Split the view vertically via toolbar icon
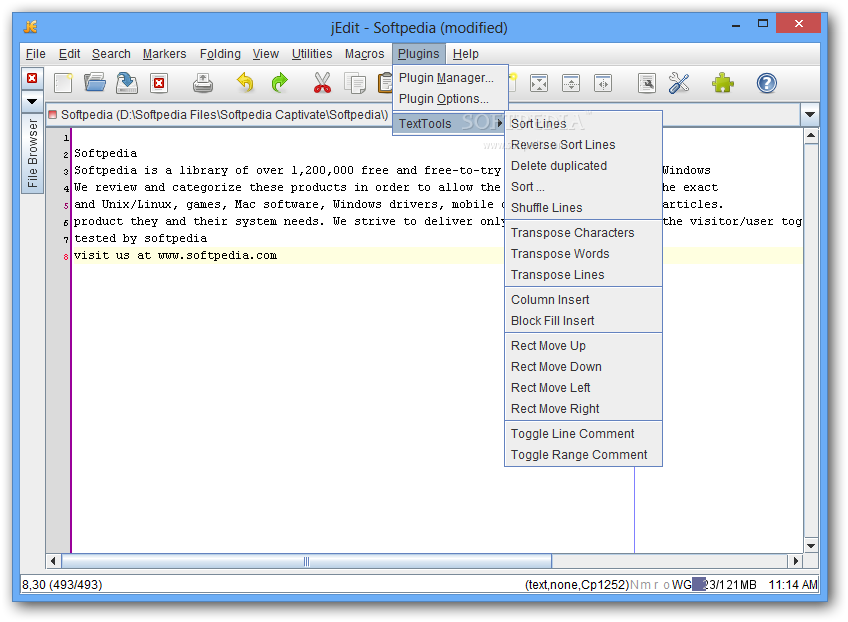This screenshot has width=848, height=622. pyautogui.click(x=603, y=83)
